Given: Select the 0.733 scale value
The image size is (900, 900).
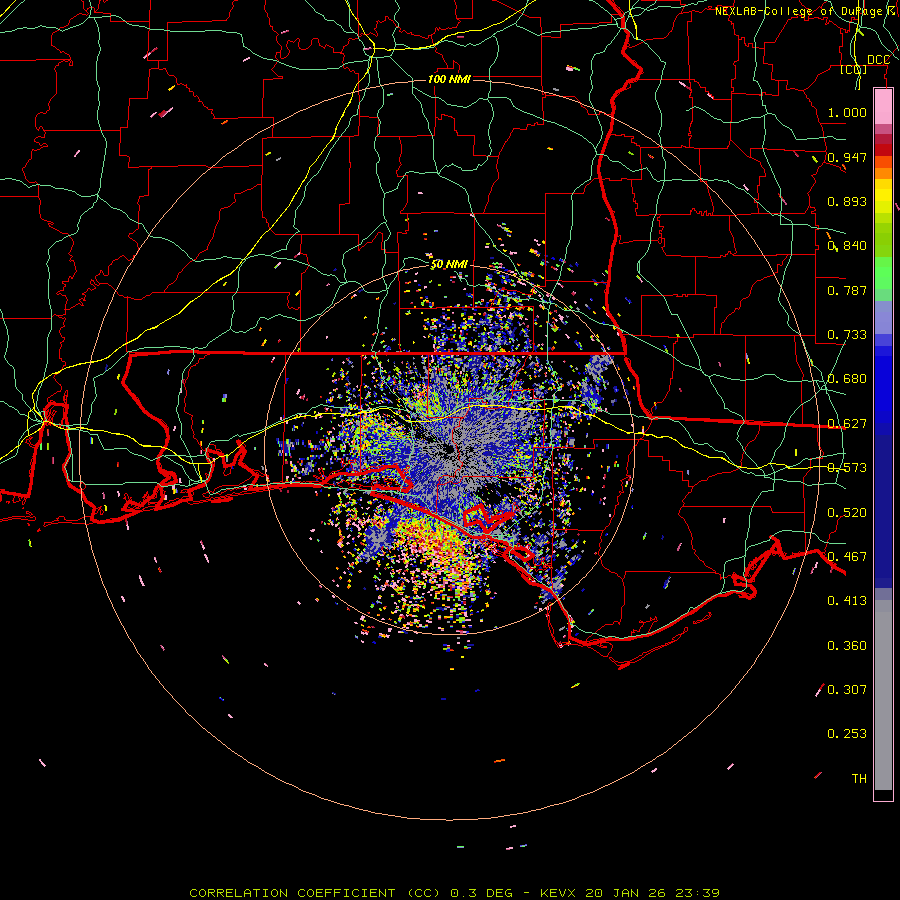Looking at the screenshot, I should pyautogui.click(x=847, y=335).
